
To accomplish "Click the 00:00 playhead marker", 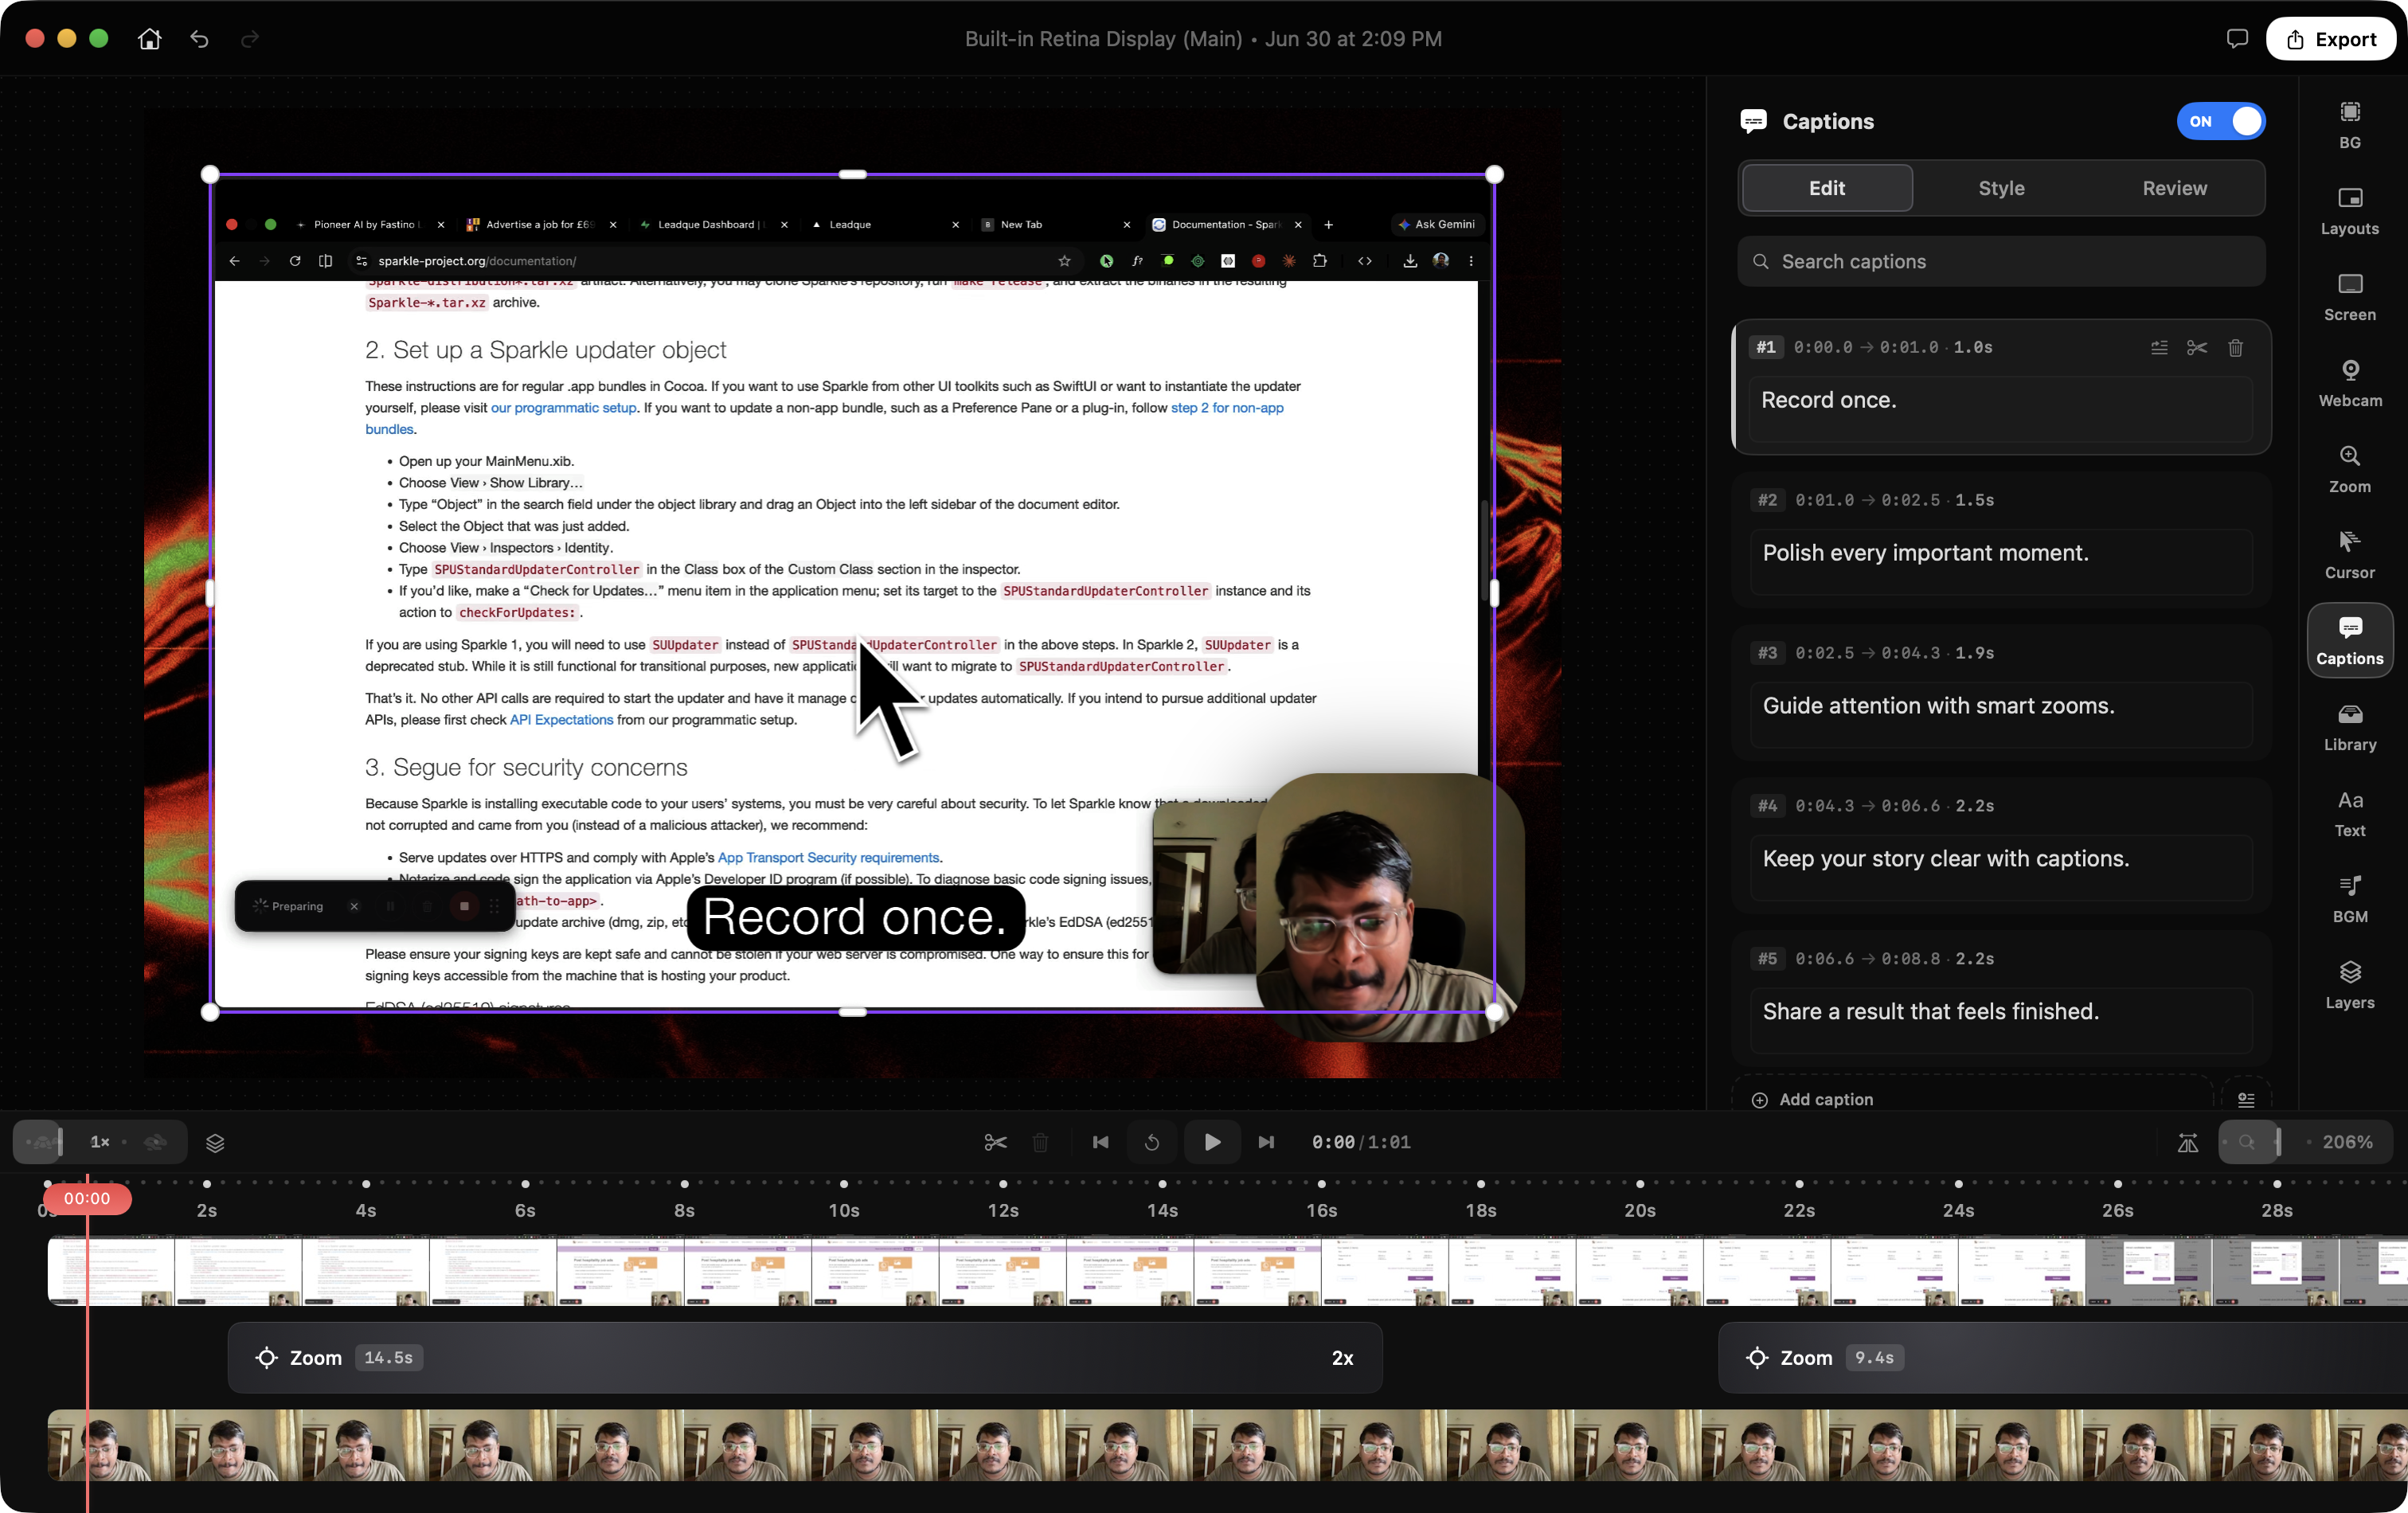I will coord(87,1198).
